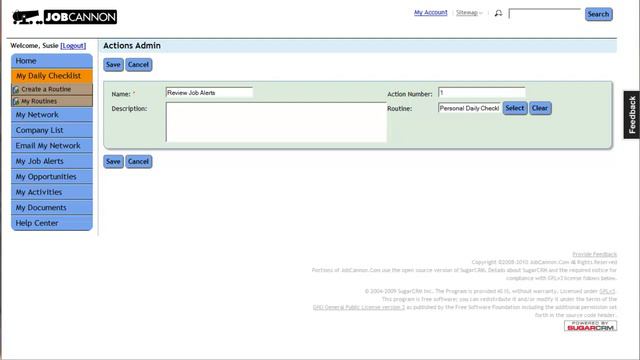This screenshot has width=640, height=360.
Task: Open My Network in sidebar
Action: click(52, 115)
